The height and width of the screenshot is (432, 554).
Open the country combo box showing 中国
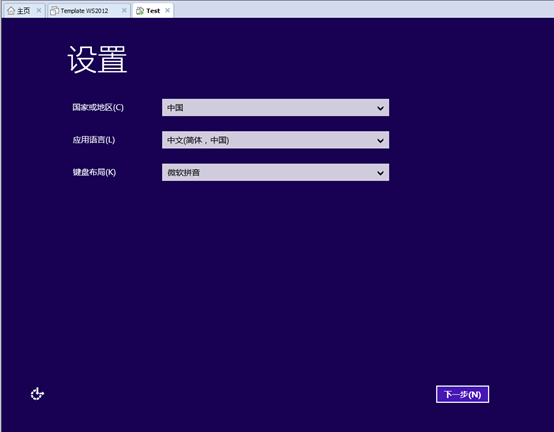tap(275, 107)
